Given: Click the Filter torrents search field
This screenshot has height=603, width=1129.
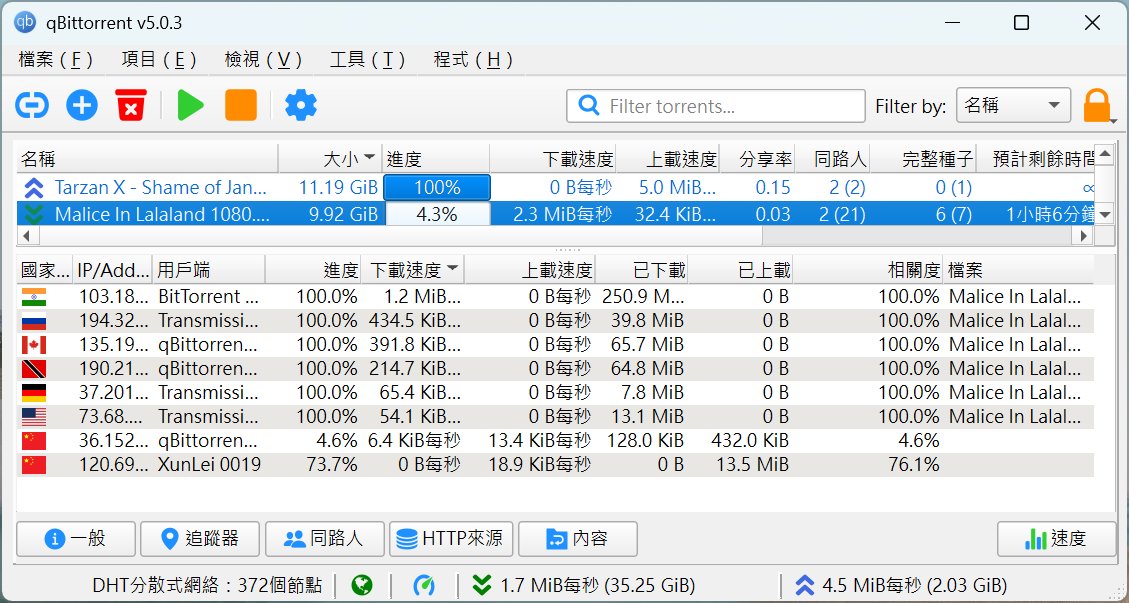Looking at the screenshot, I should pos(728,106).
